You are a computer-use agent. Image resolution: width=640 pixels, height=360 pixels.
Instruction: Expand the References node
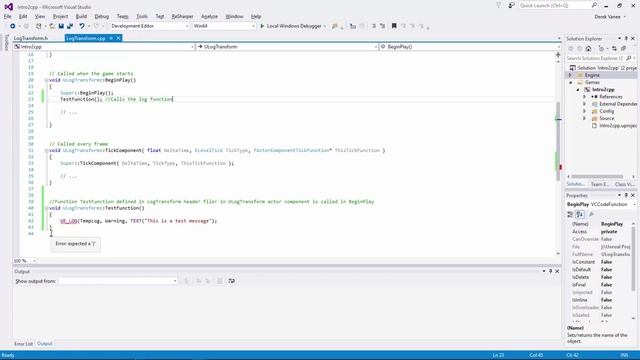point(584,97)
